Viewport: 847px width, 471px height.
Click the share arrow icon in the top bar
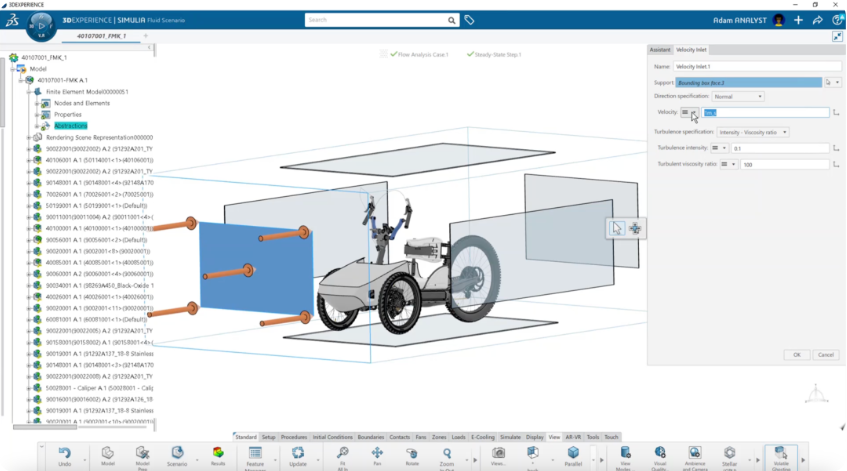pos(818,20)
